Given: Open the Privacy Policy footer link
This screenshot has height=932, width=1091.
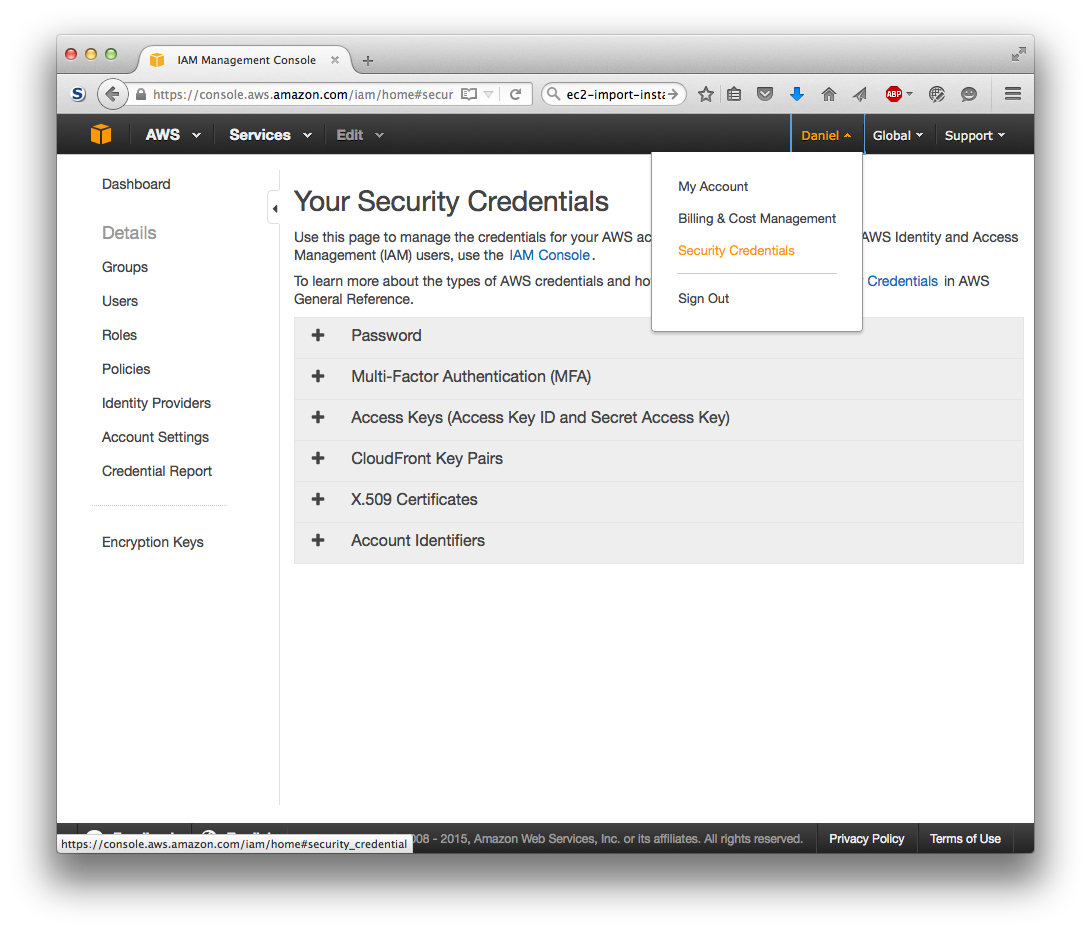Looking at the screenshot, I should [866, 839].
